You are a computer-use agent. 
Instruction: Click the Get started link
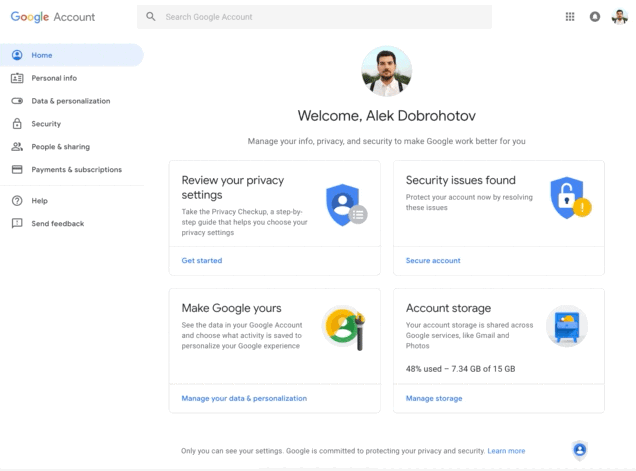[x=202, y=260]
